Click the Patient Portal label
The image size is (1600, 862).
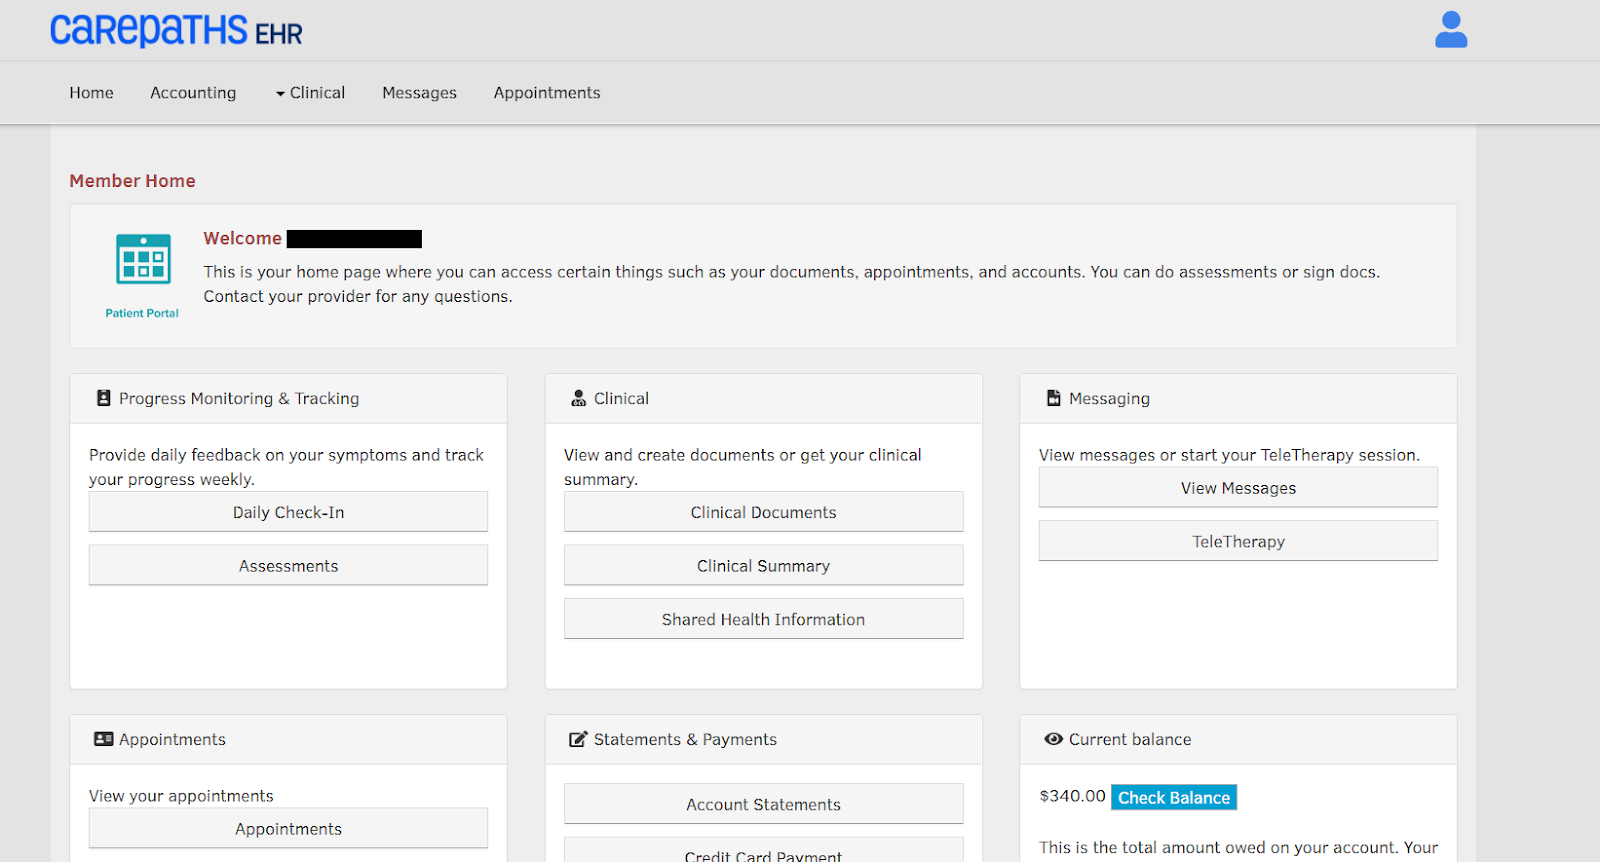click(142, 313)
